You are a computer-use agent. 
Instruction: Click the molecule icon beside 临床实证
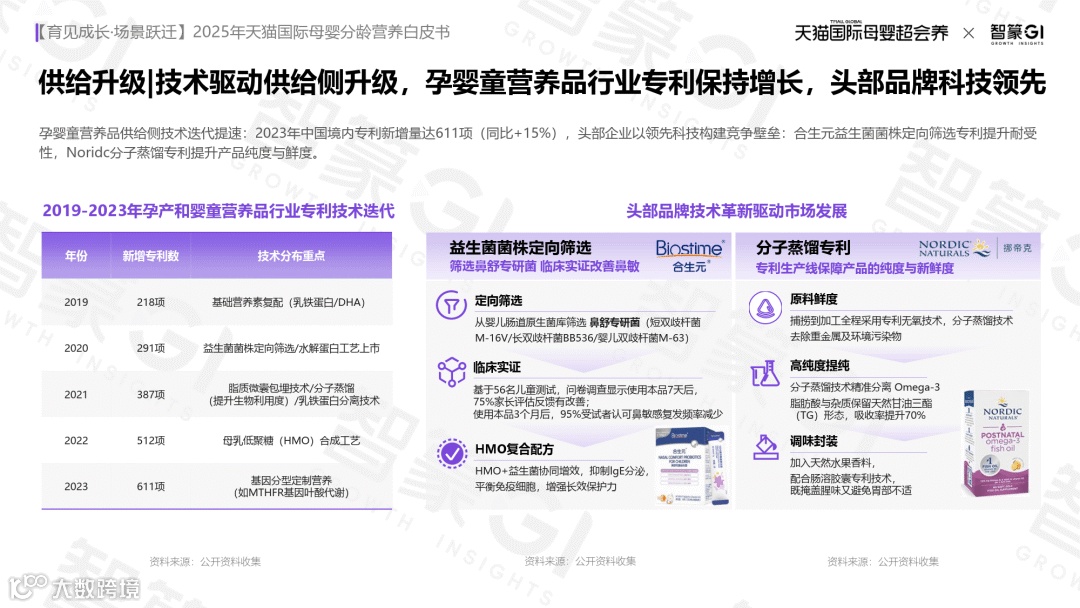coord(452,372)
